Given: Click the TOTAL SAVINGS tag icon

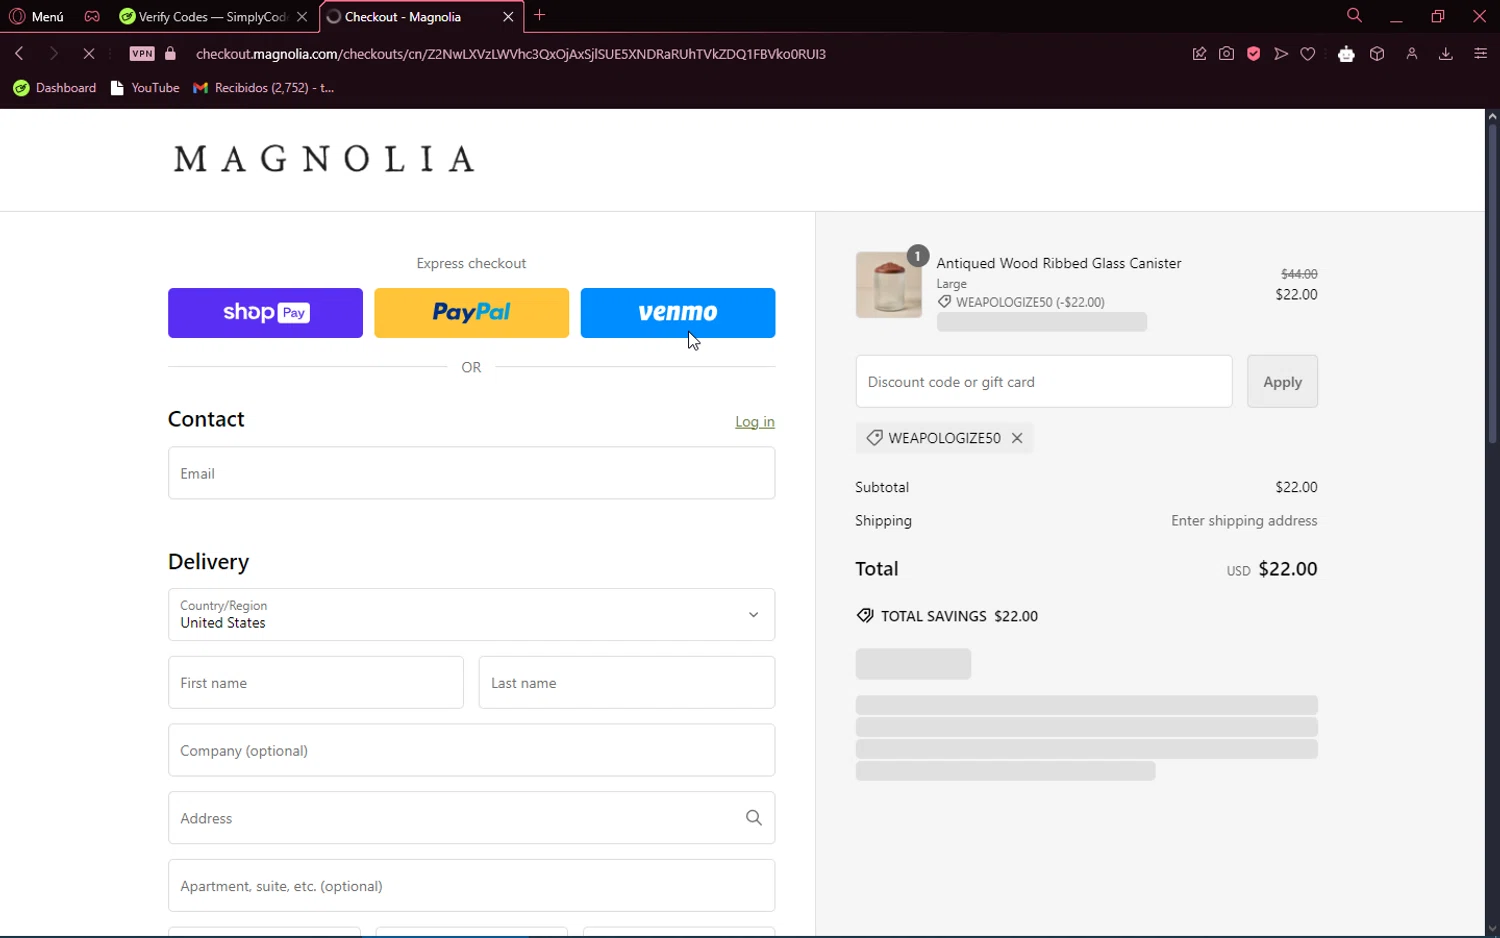Looking at the screenshot, I should (x=865, y=616).
